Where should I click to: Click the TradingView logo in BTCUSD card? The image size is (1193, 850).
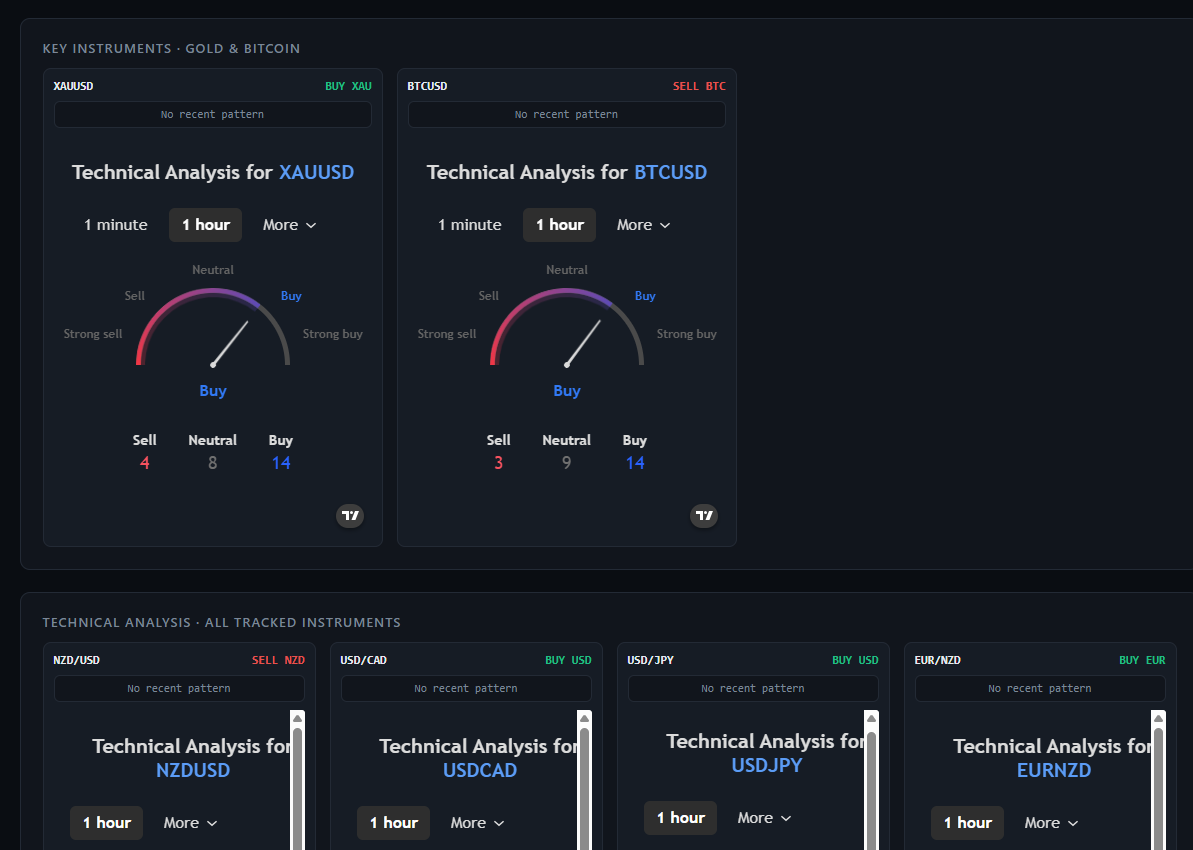(x=704, y=516)
